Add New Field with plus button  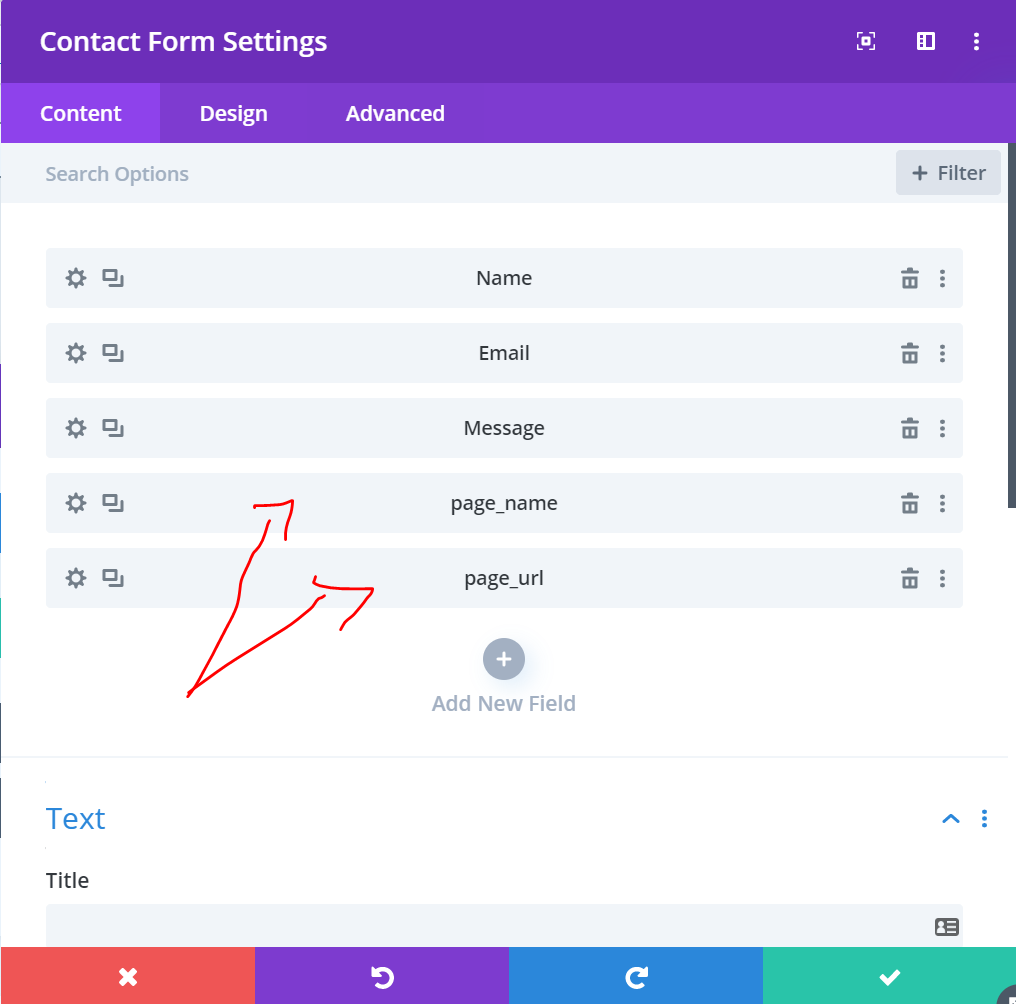coord(503,659)
